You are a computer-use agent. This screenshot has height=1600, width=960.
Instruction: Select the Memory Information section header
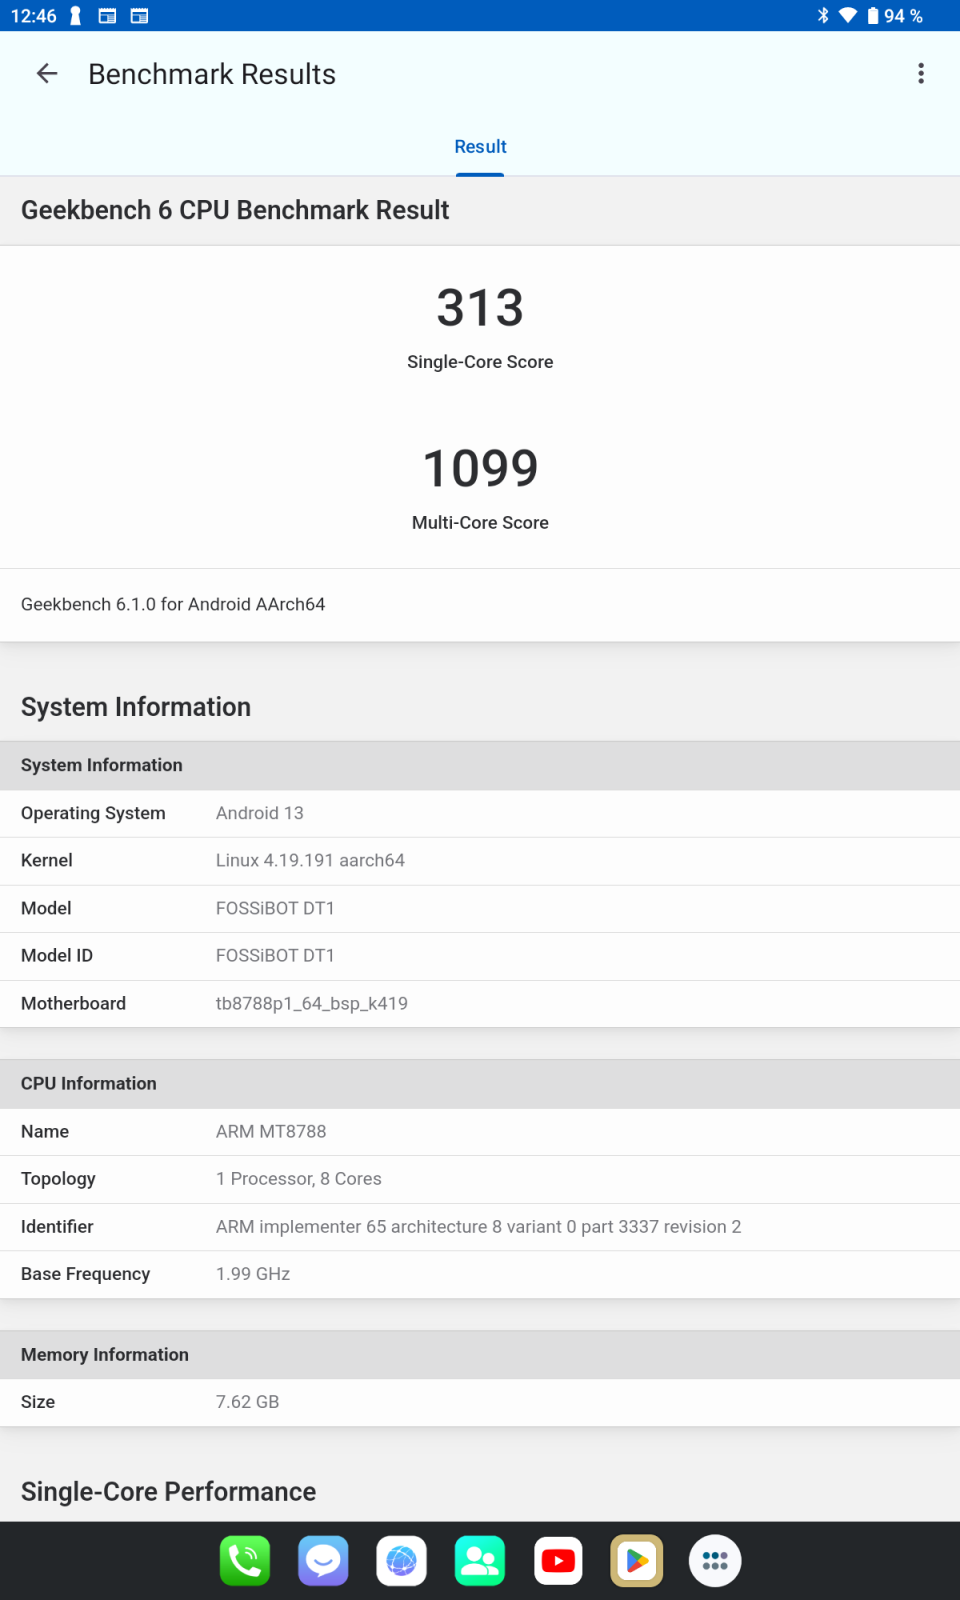coord(105,1354)
